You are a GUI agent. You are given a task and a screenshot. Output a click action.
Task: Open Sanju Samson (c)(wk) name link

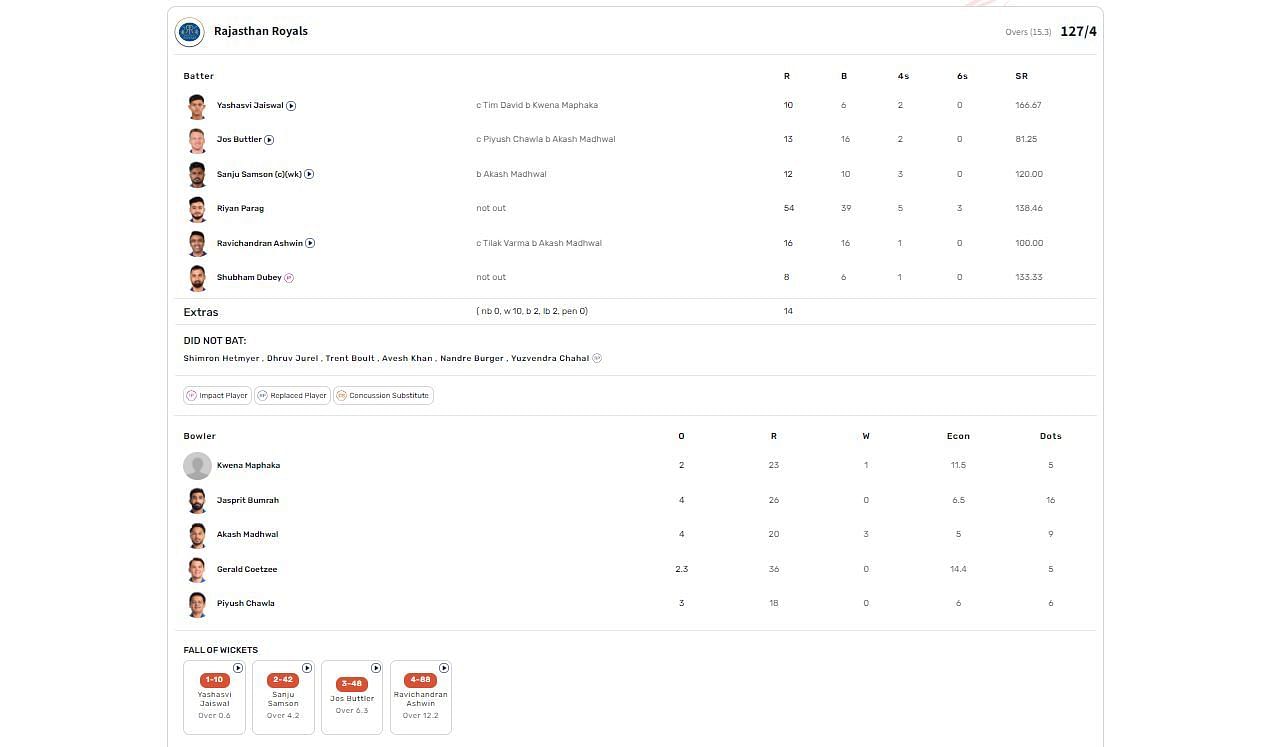[x=259, y=174]
